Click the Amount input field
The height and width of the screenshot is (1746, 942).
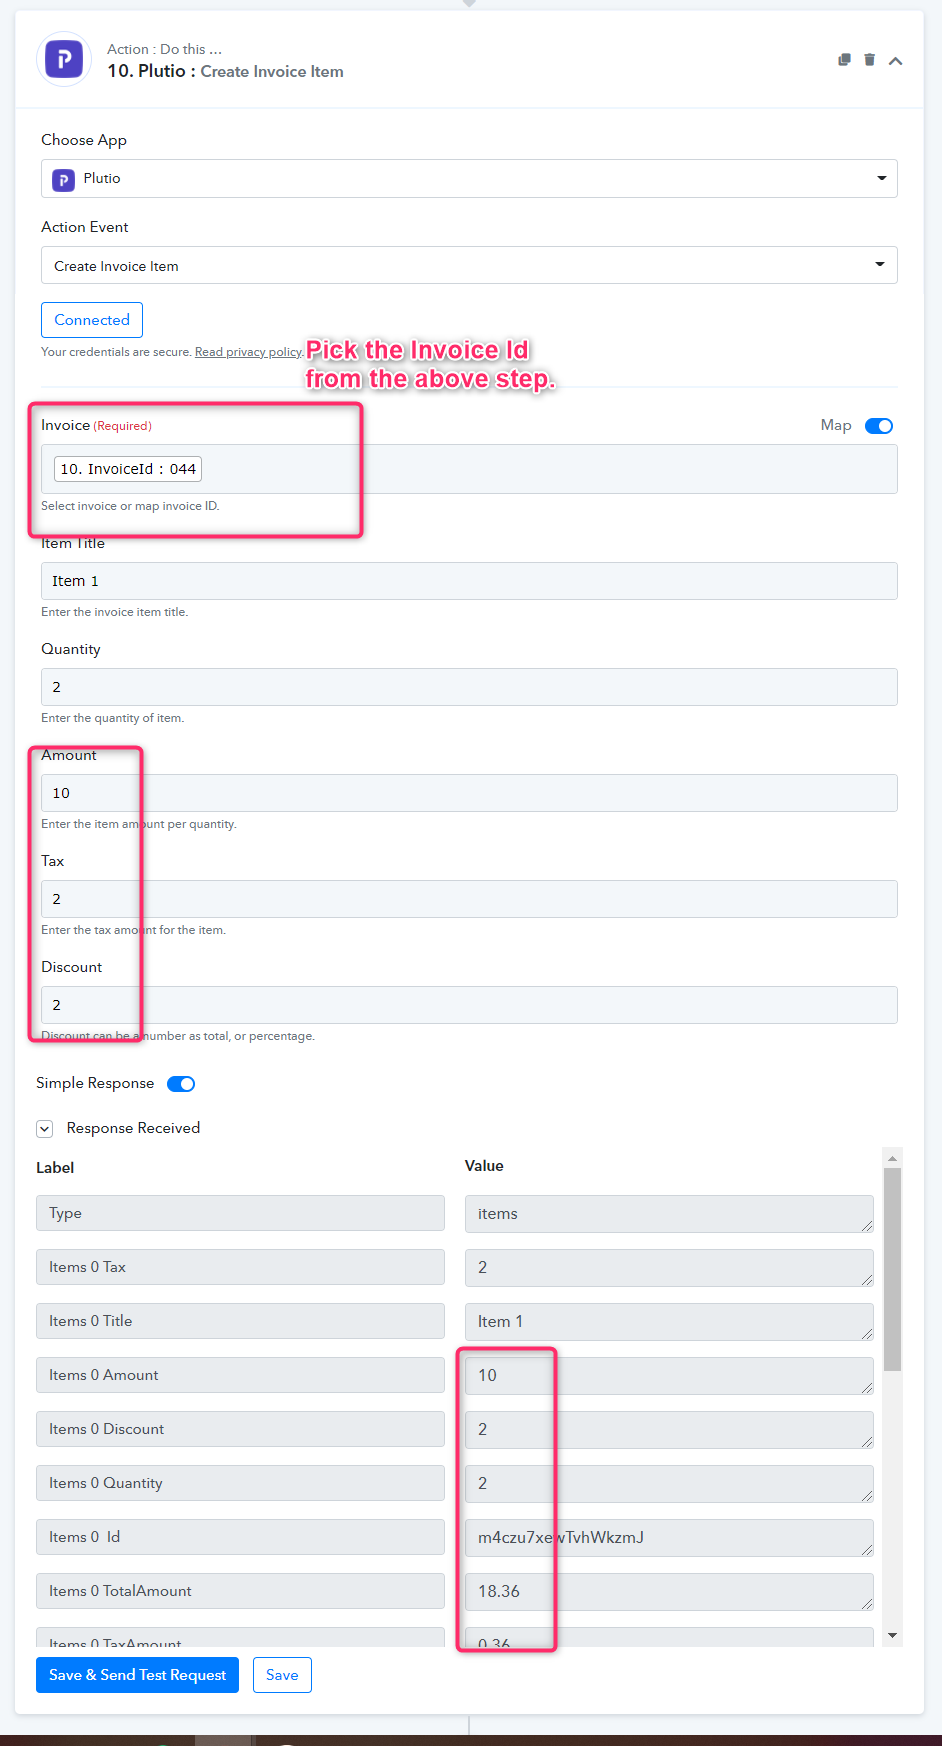pyautogui.click(x=469, y=793)
